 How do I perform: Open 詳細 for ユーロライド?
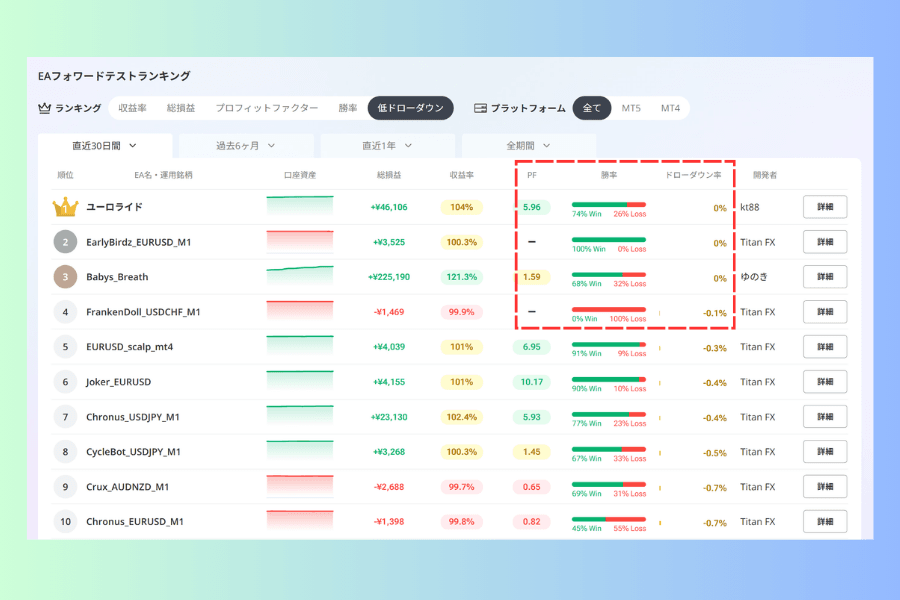point(825,207)
